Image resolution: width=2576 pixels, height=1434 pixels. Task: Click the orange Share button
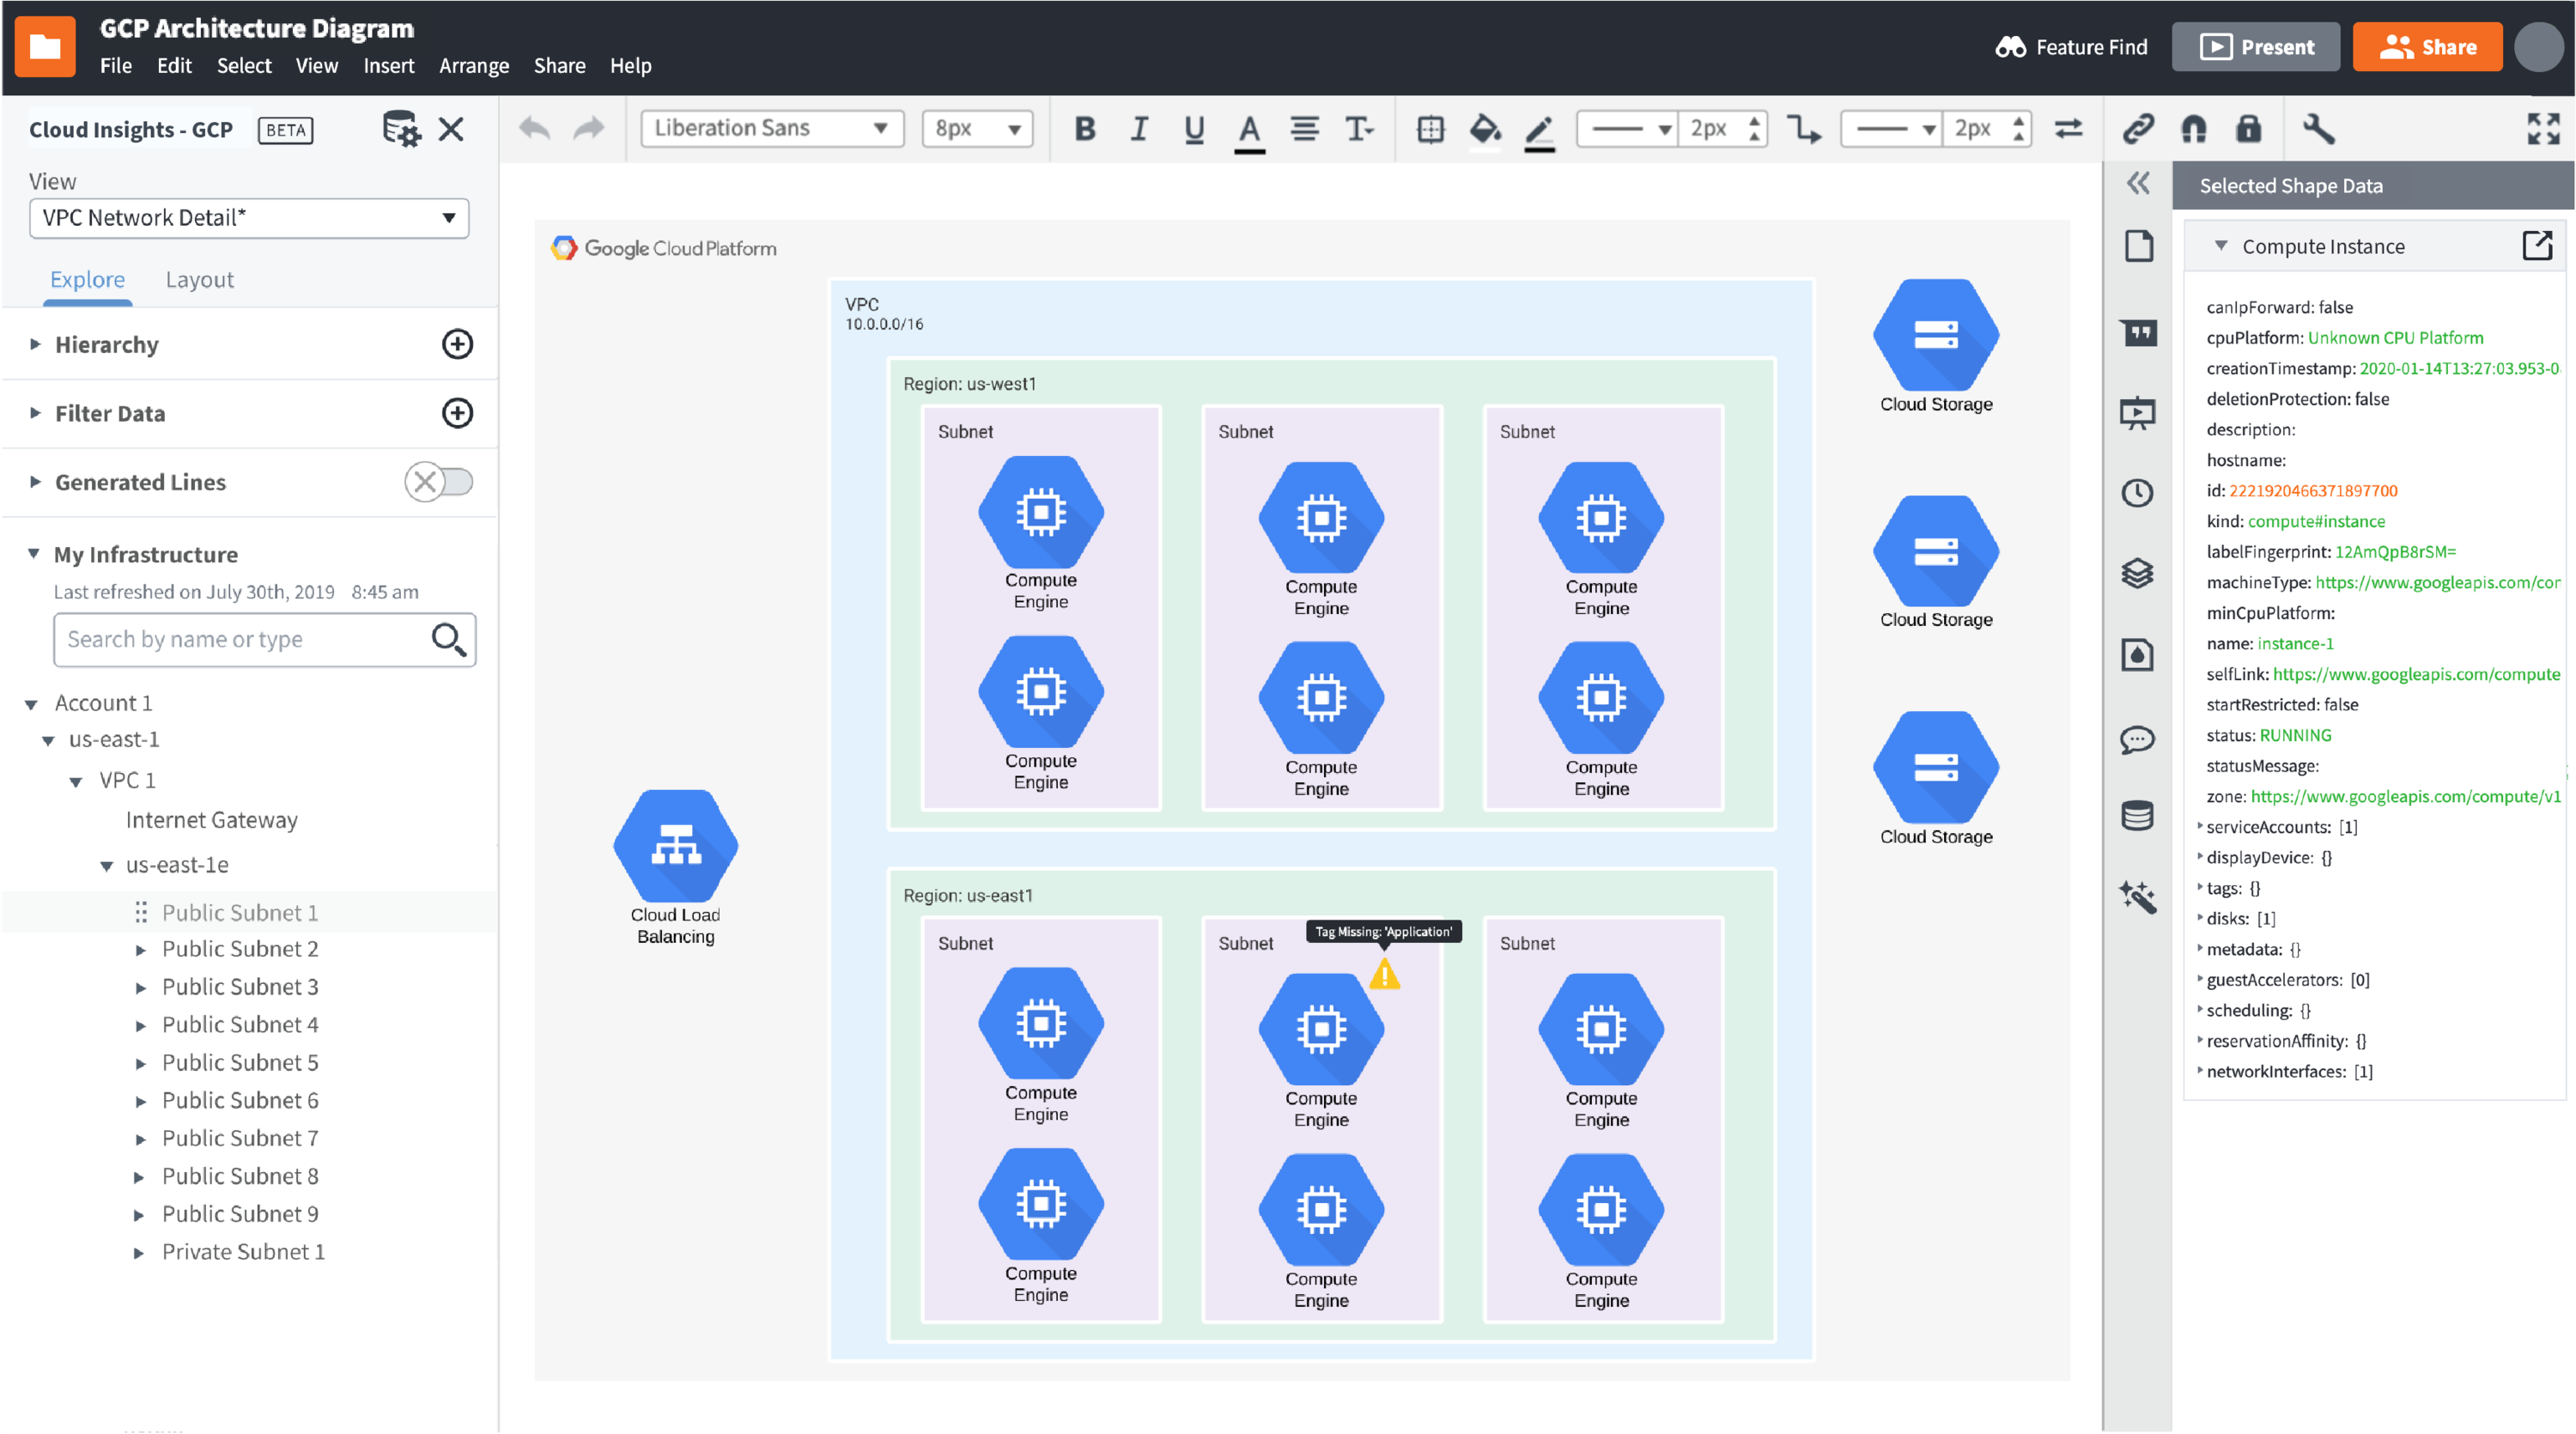[2427, 47]
